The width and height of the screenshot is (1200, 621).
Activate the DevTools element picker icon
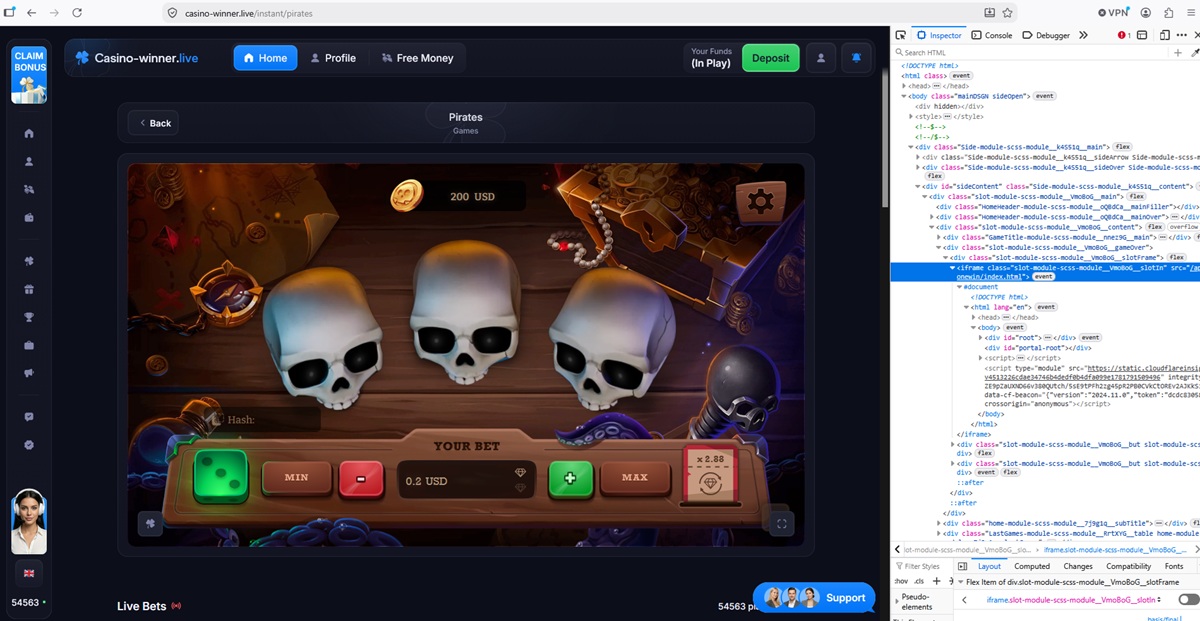click(x=901, y=35)
